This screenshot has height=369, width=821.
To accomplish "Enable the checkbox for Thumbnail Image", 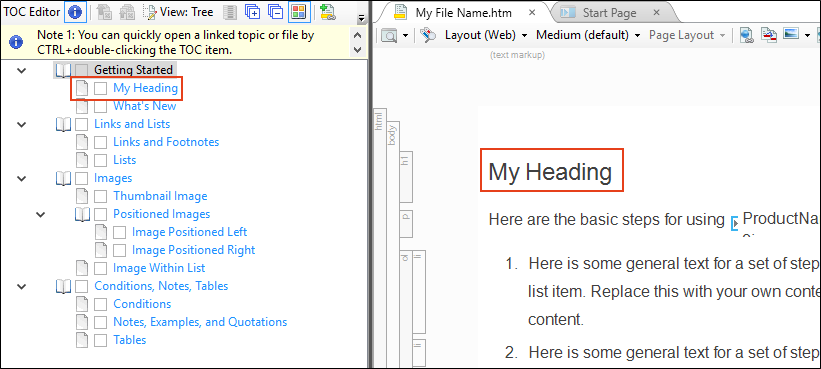I will pos(100,196).
